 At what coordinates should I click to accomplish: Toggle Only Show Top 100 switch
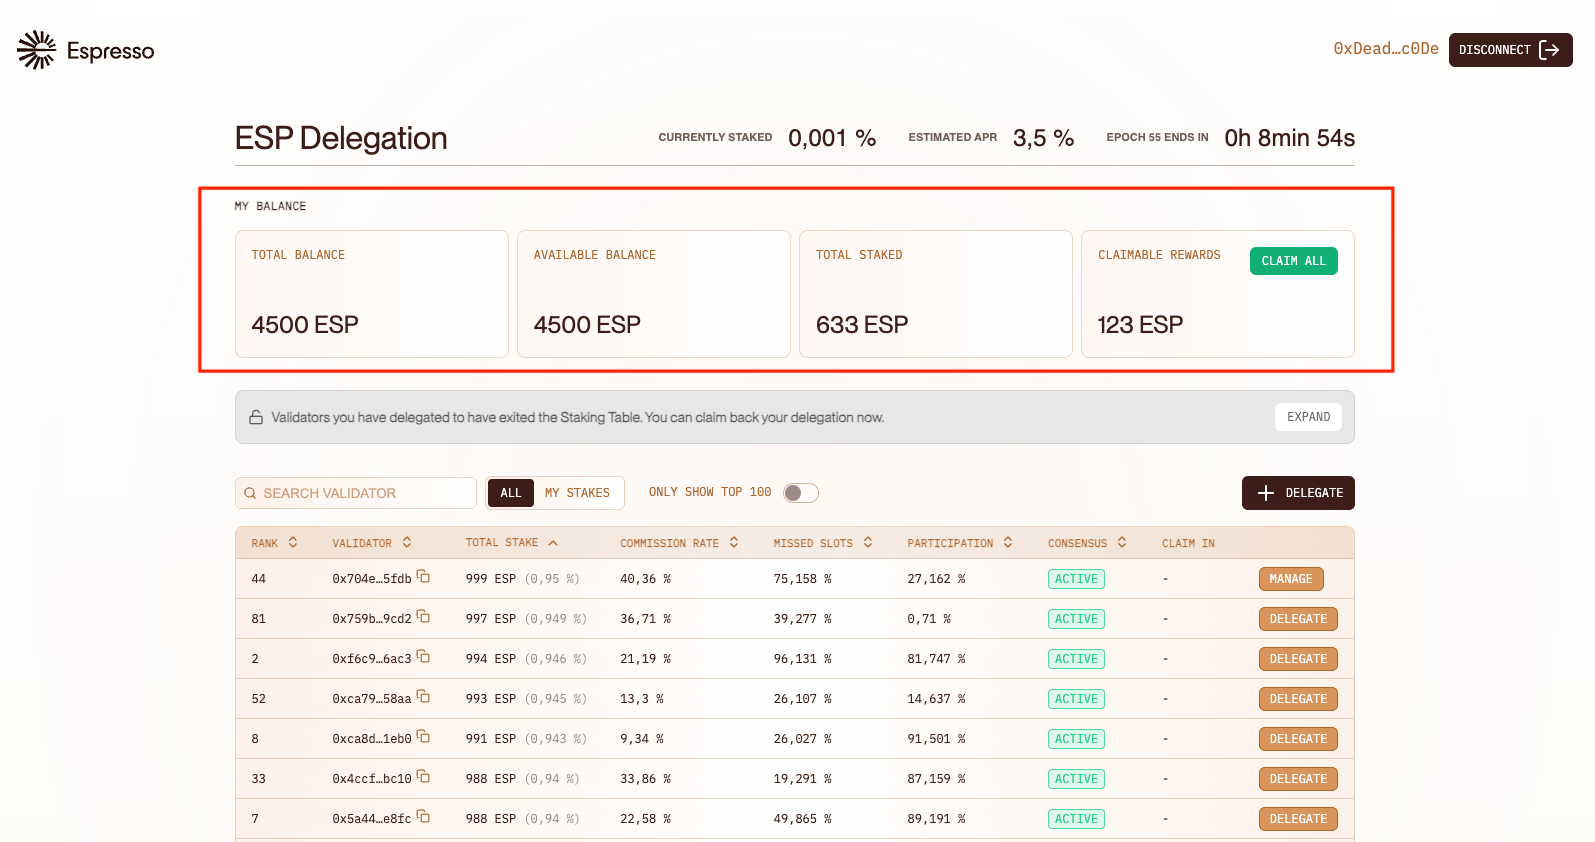(800, 493)
